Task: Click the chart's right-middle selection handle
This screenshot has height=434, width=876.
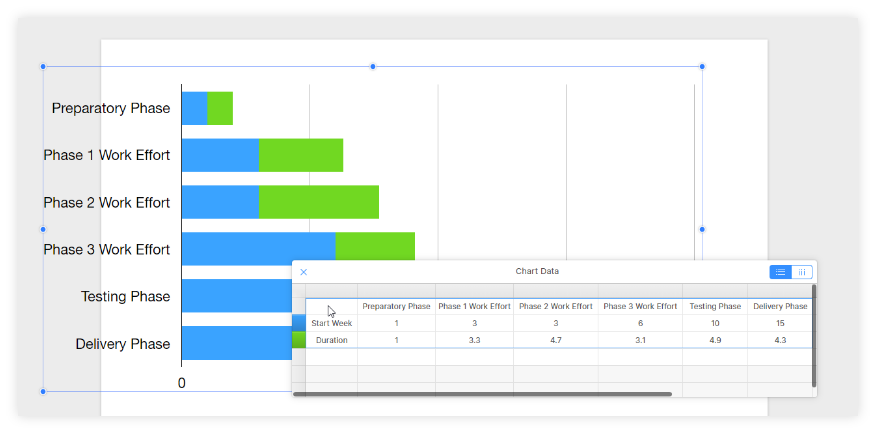Action: [702, 229]
